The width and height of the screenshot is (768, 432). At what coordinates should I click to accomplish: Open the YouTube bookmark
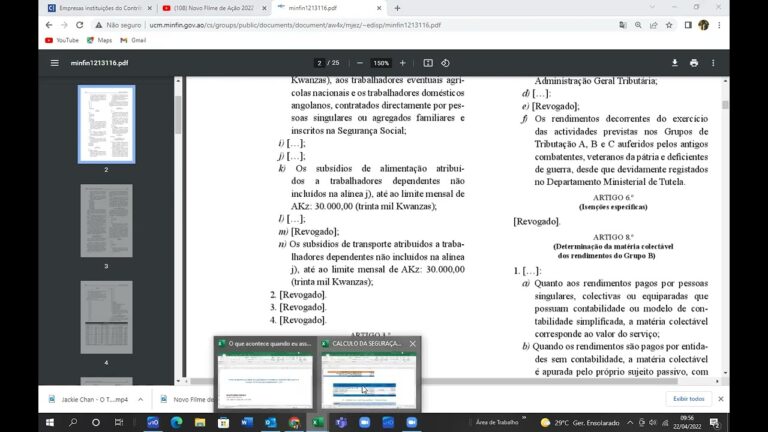(x=62, y=40)
